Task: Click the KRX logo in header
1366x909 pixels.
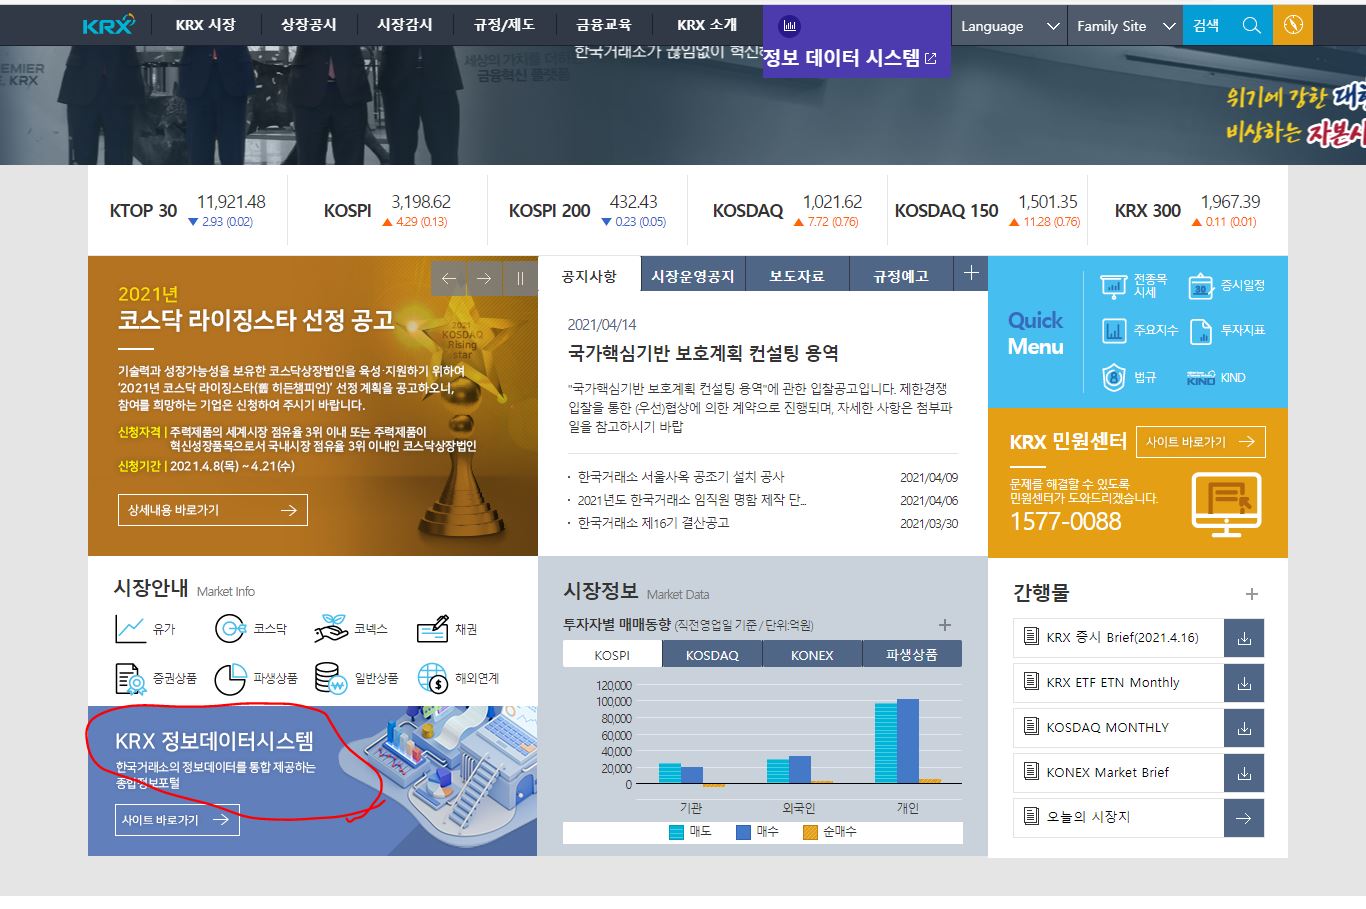Action: tap(108, 25)
